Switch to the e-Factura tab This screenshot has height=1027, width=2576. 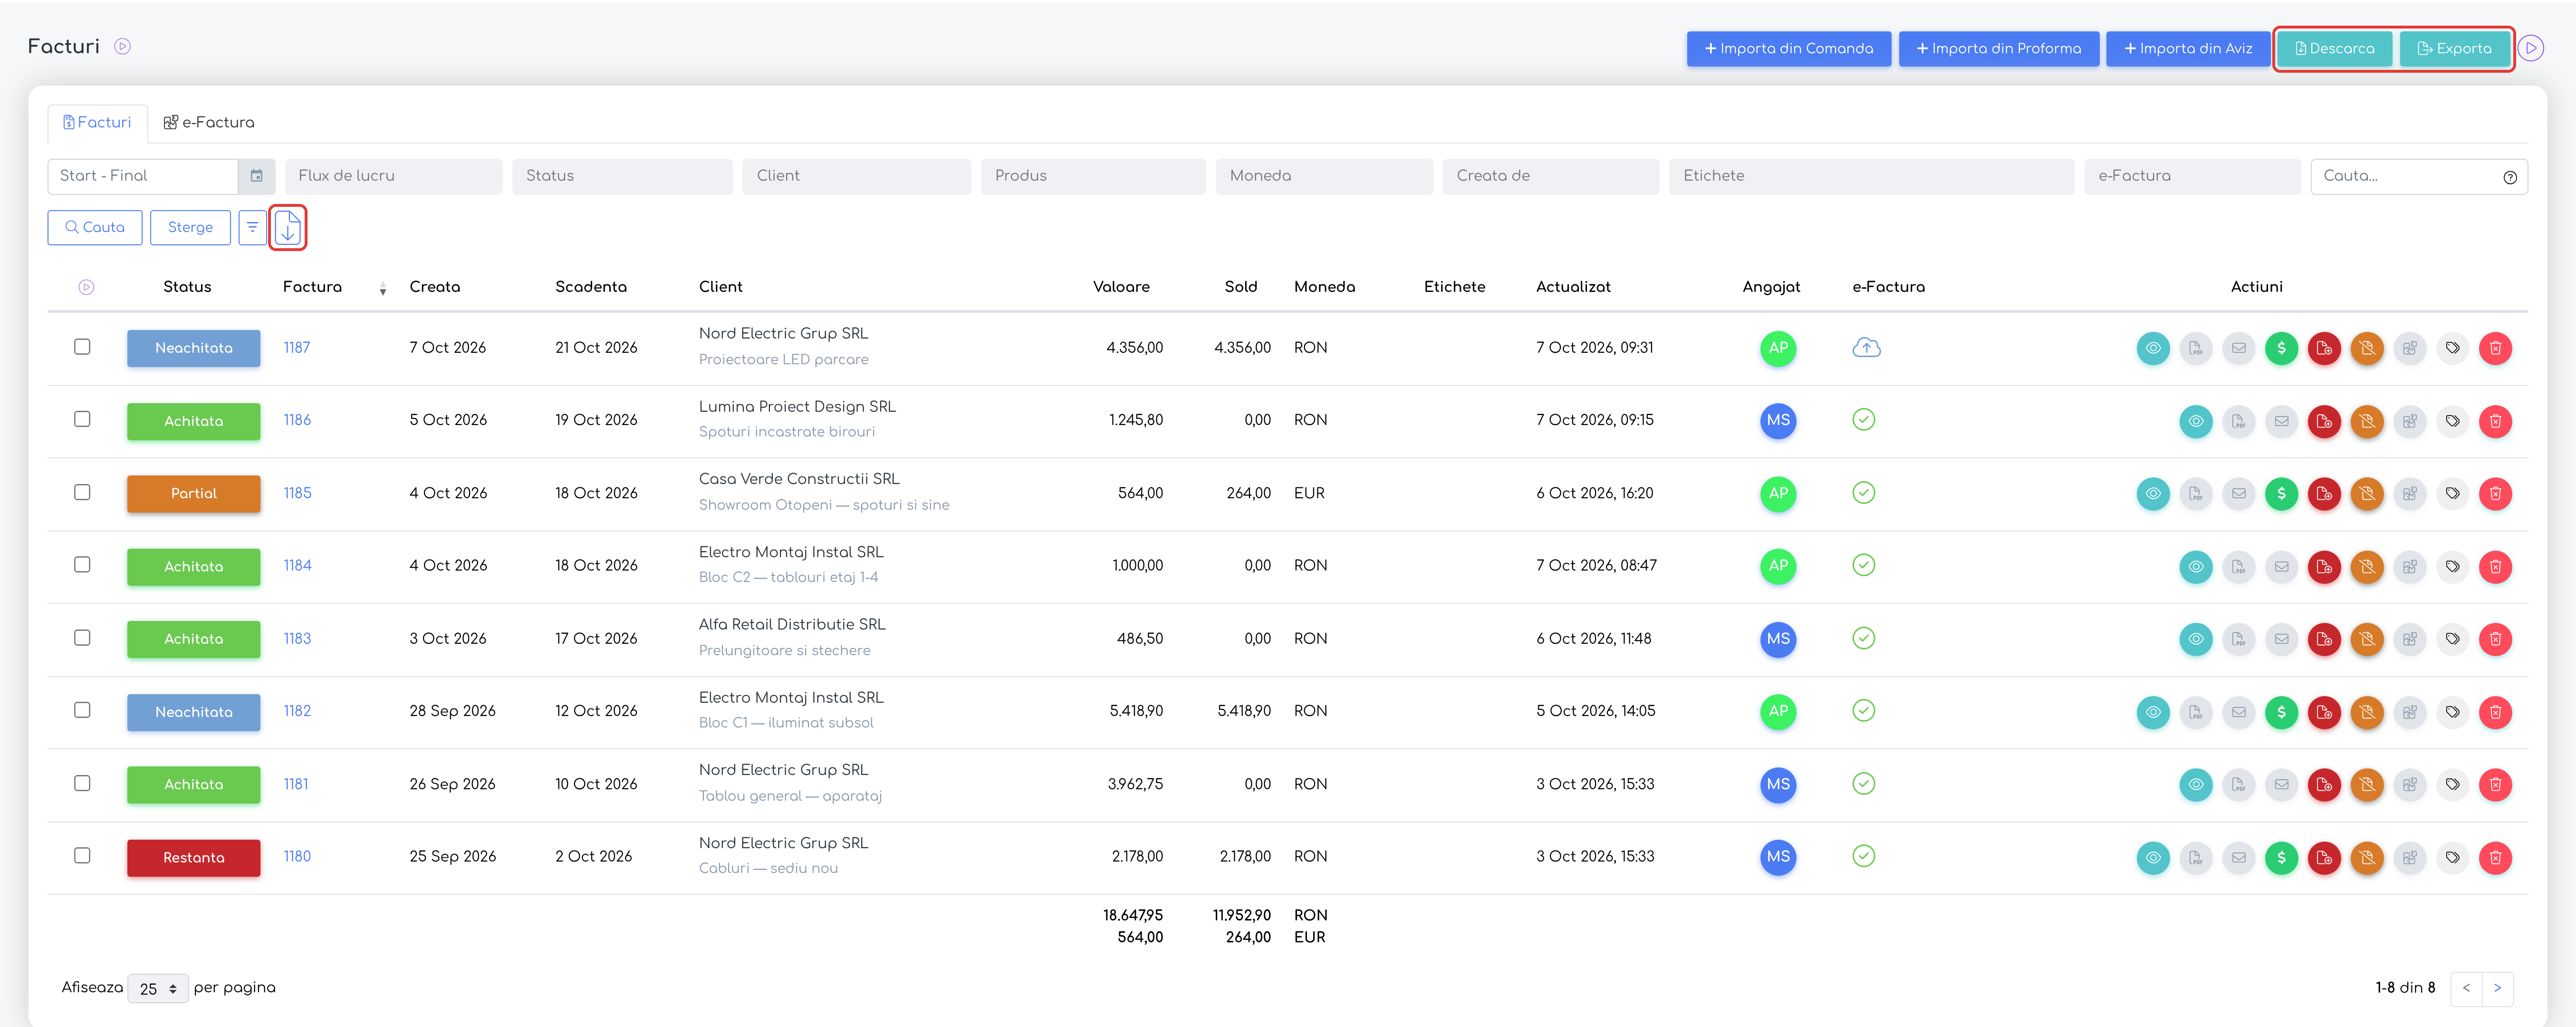pos(209,122)
